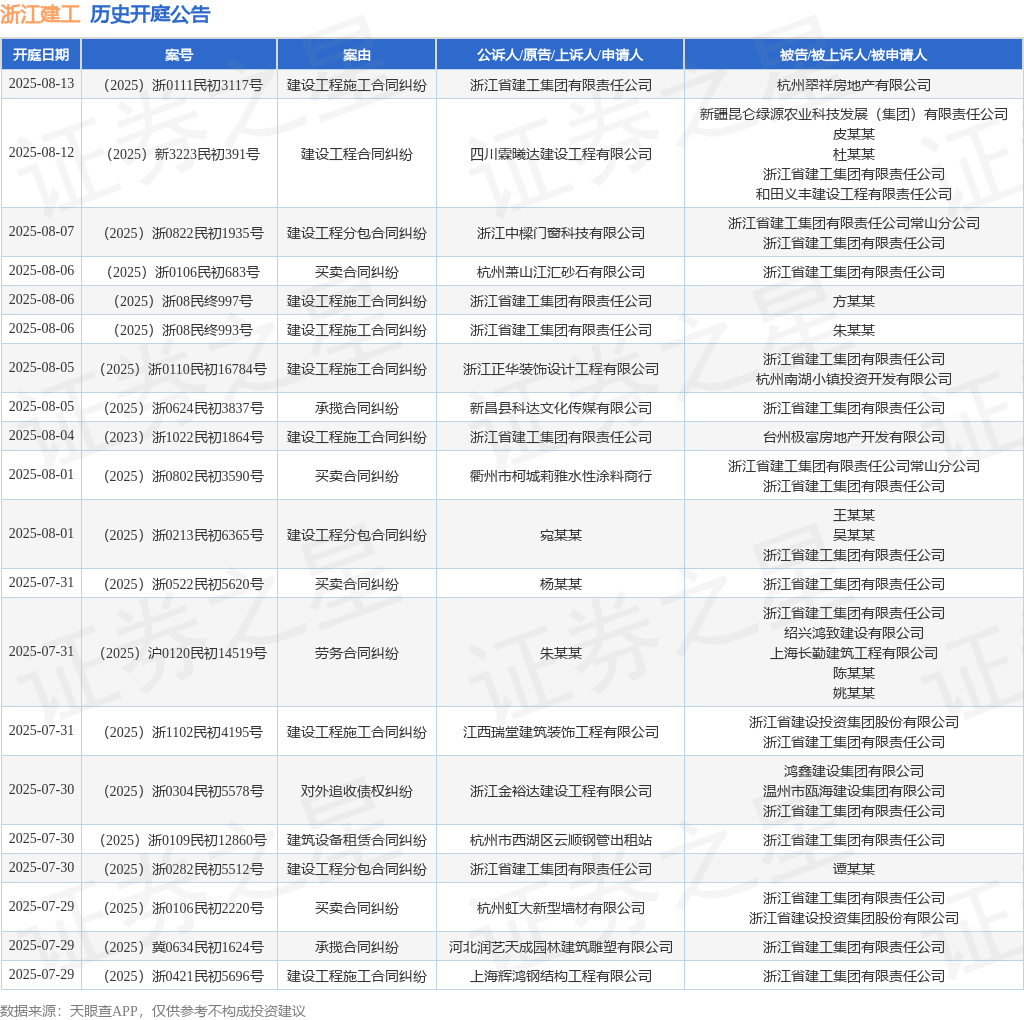This screenshot has width=1024, height=1020.
Task: Click the 建设工程合同纠纷 cause cell
Action: (357, 154)
